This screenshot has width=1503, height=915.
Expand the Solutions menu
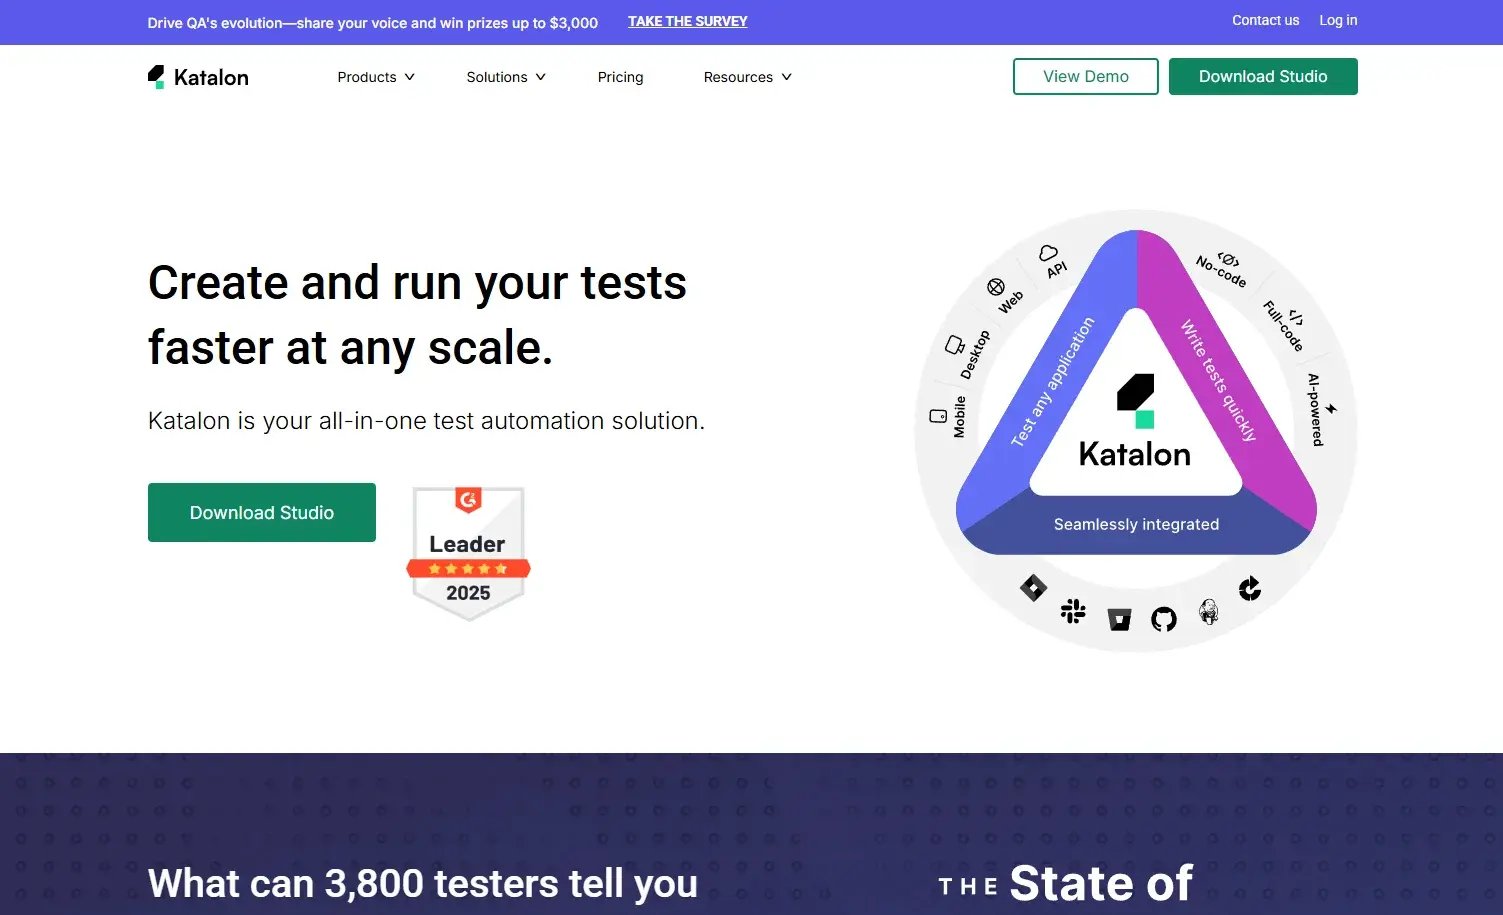(x=505, y=77)
